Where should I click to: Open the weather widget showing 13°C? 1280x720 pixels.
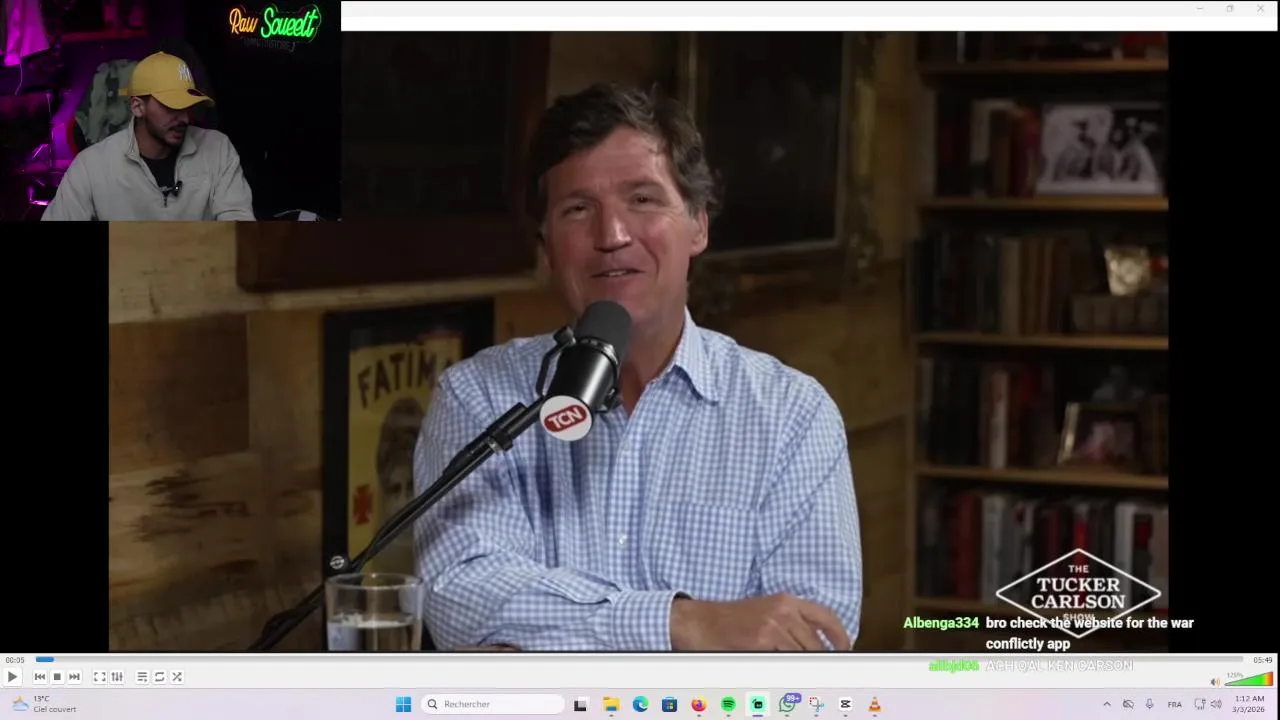tap(43, 704)
